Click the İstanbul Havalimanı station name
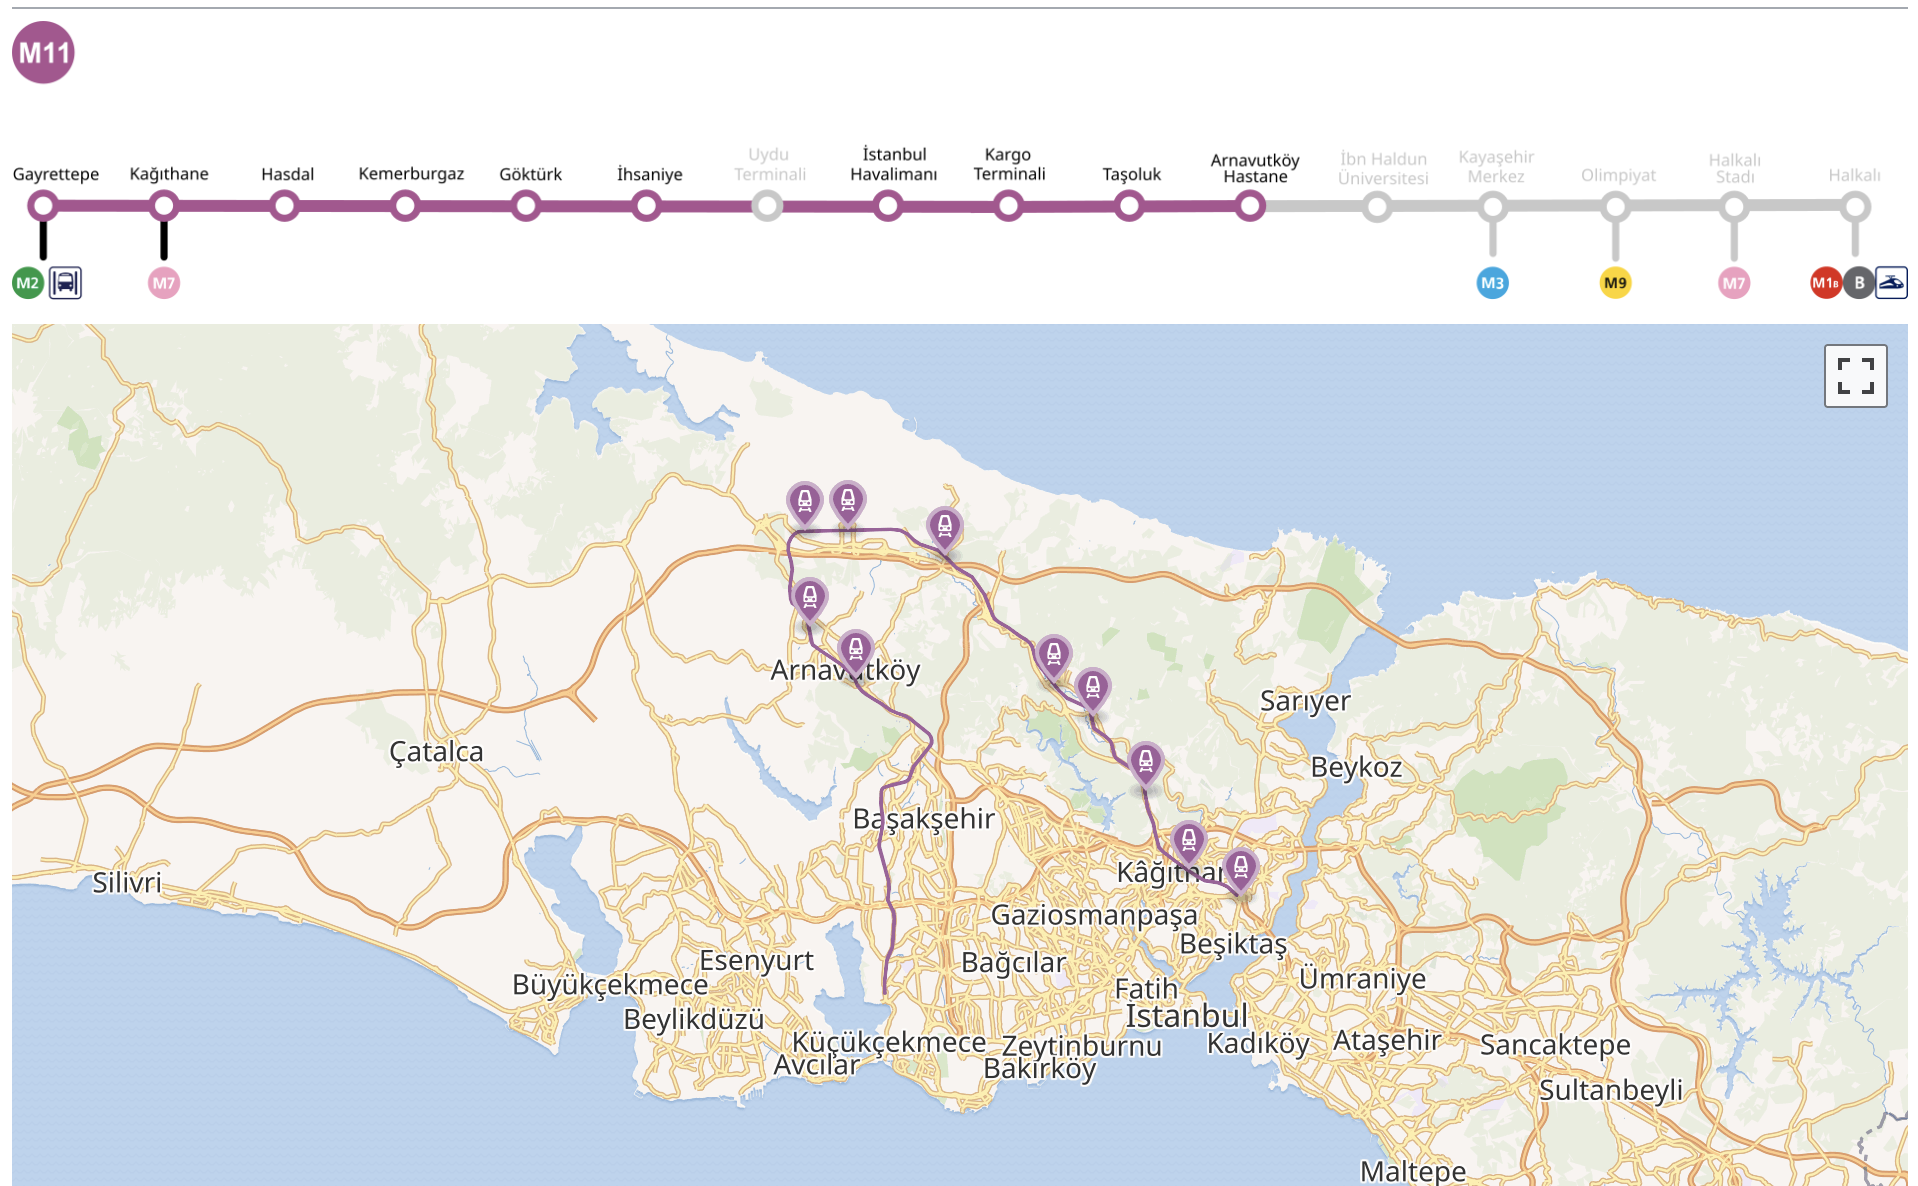 (x=894, y=164)
